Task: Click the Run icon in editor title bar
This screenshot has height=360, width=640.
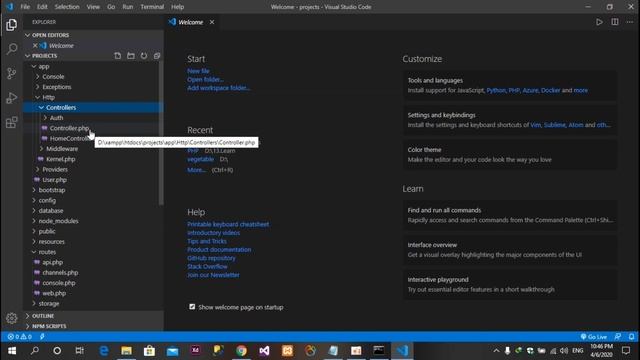Action: click(599, 22)
